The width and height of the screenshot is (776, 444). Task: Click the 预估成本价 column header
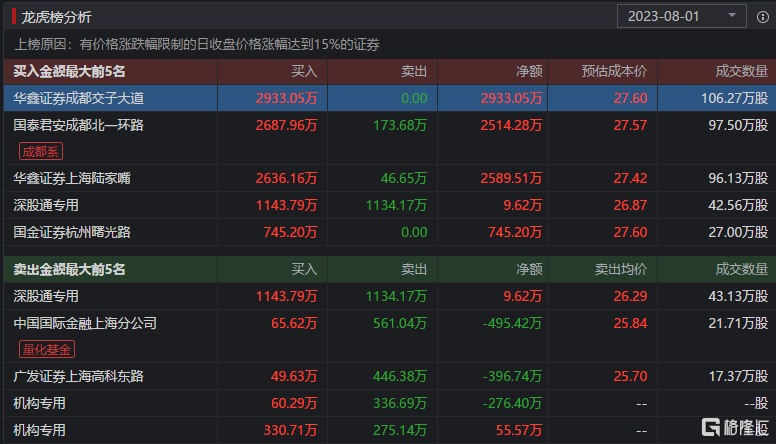(x=614, y=71)
